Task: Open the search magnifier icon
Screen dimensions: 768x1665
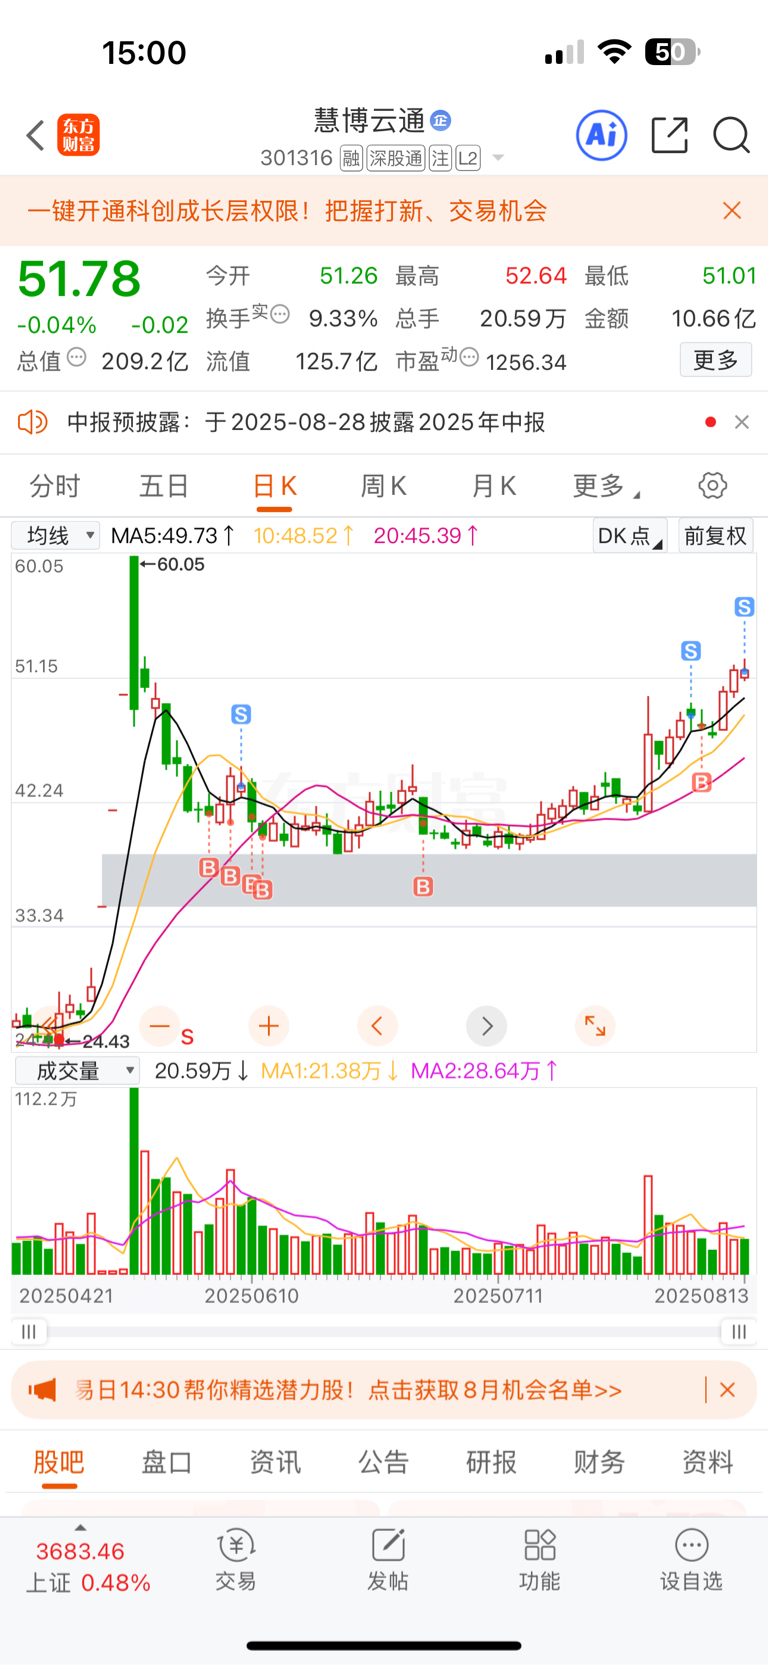Action: coord(731,135)
